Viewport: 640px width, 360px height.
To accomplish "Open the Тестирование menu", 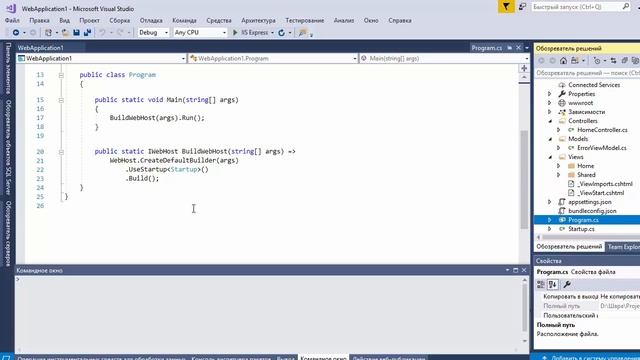I will click(x=304, y=20).
